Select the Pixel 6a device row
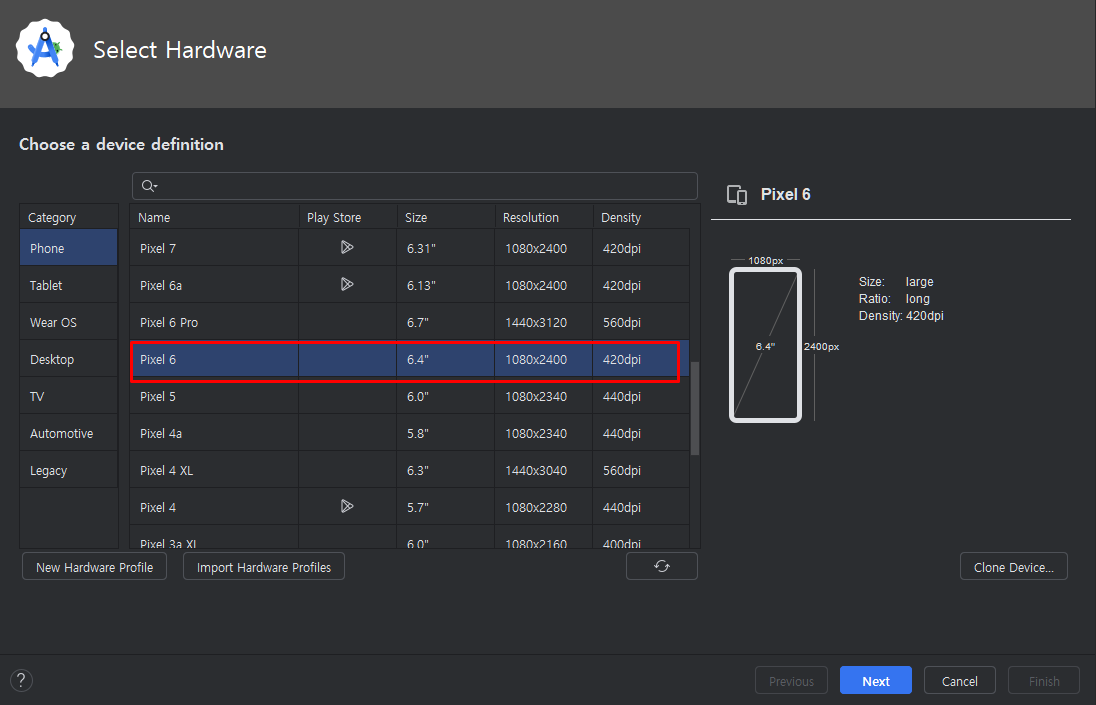This screenshot has height=705, width=1096. (410, 285)
